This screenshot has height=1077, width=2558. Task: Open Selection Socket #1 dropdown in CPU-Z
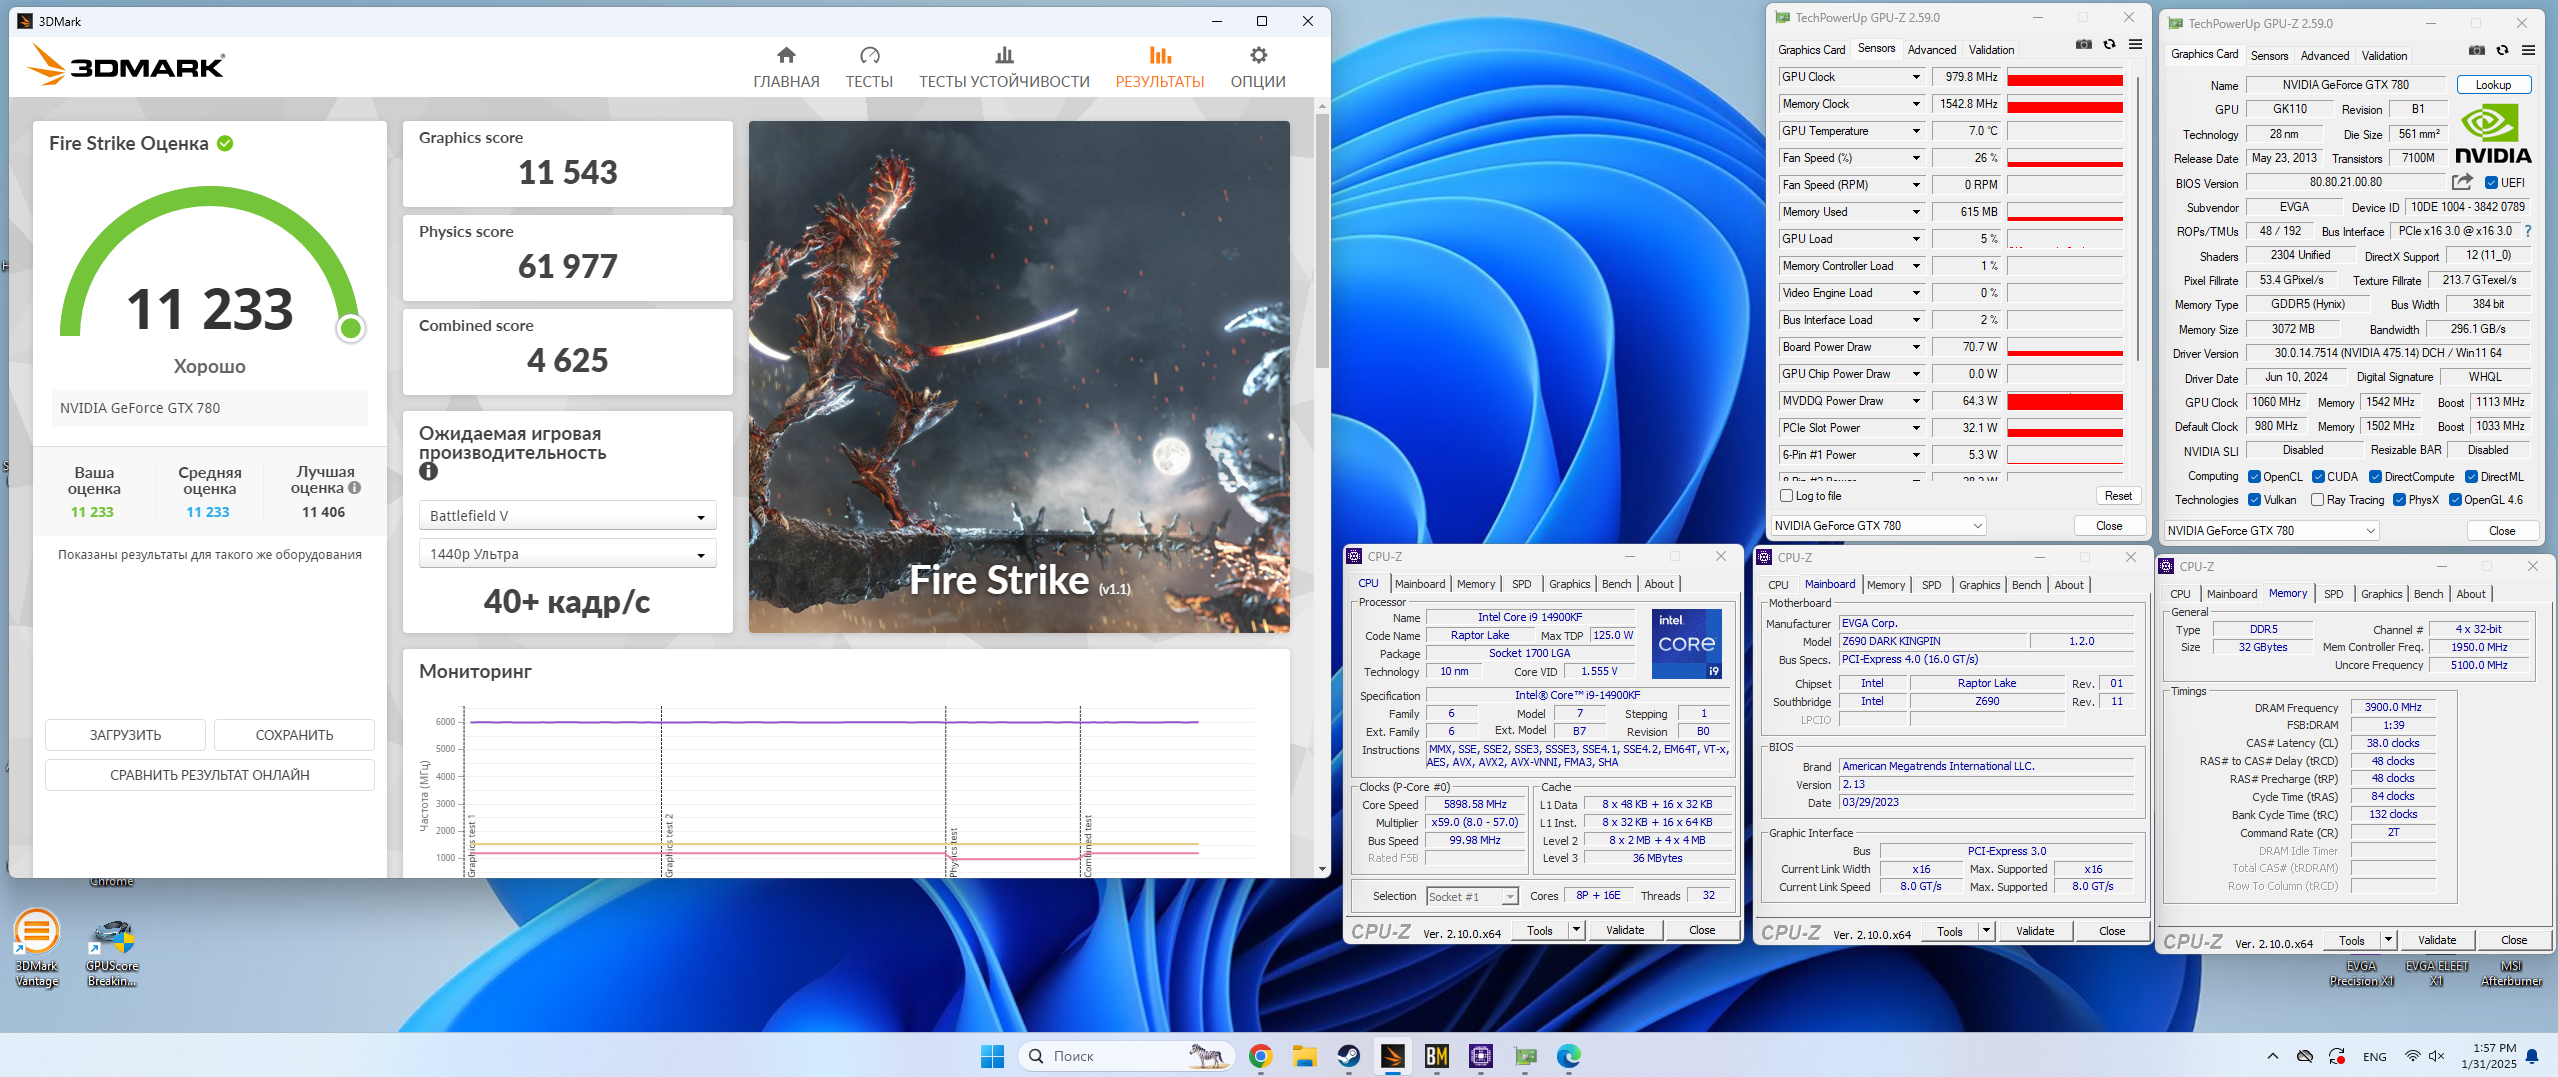[x=1472, y=897]
